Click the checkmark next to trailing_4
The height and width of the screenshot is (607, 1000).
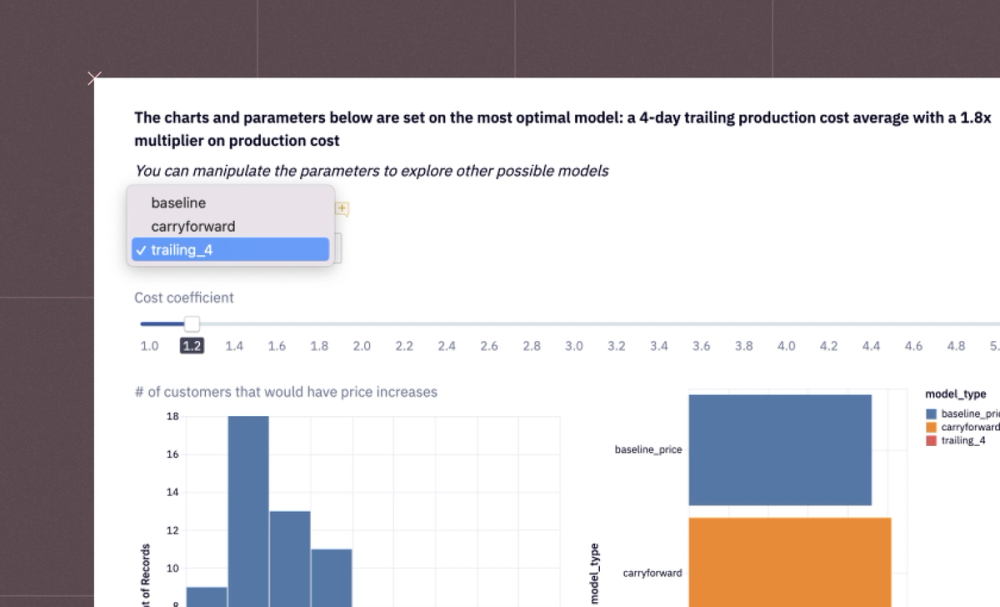(141, 250)
